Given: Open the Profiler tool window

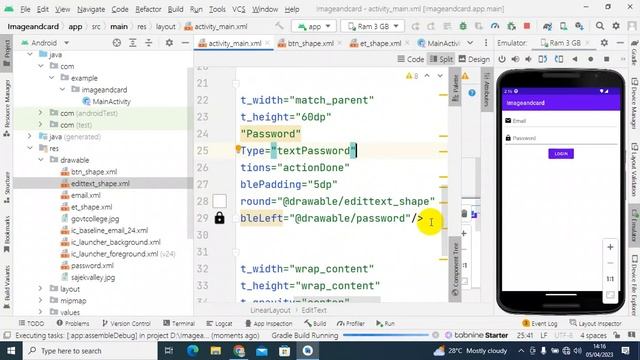Looking at the screenshot, I should point(351,323).
